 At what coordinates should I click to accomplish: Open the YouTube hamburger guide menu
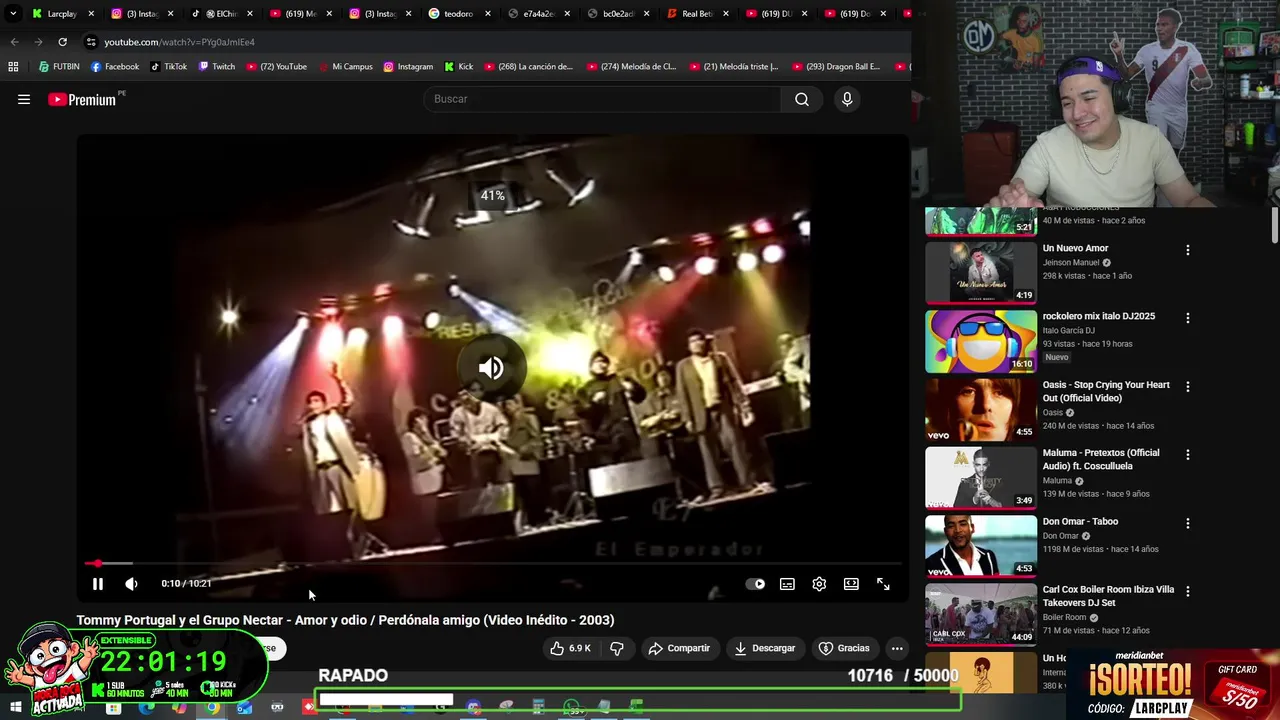click(24, 99)
